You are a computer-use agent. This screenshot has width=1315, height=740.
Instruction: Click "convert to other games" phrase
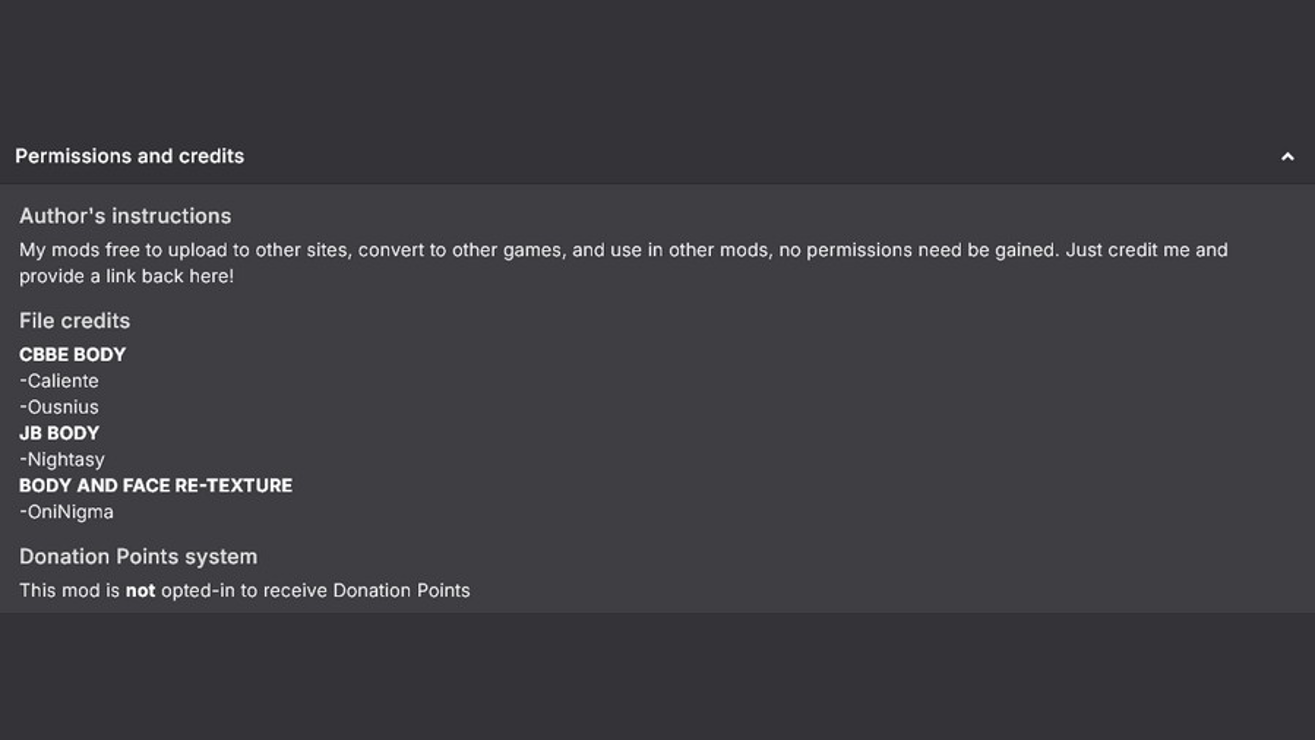point(459,250)
